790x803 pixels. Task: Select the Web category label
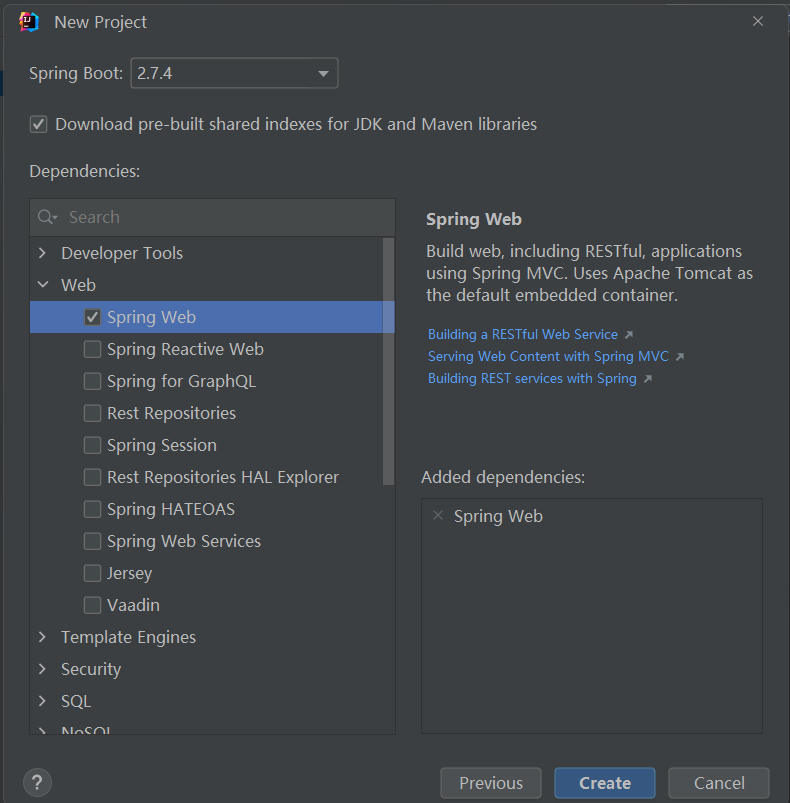(x=78, y=285)
